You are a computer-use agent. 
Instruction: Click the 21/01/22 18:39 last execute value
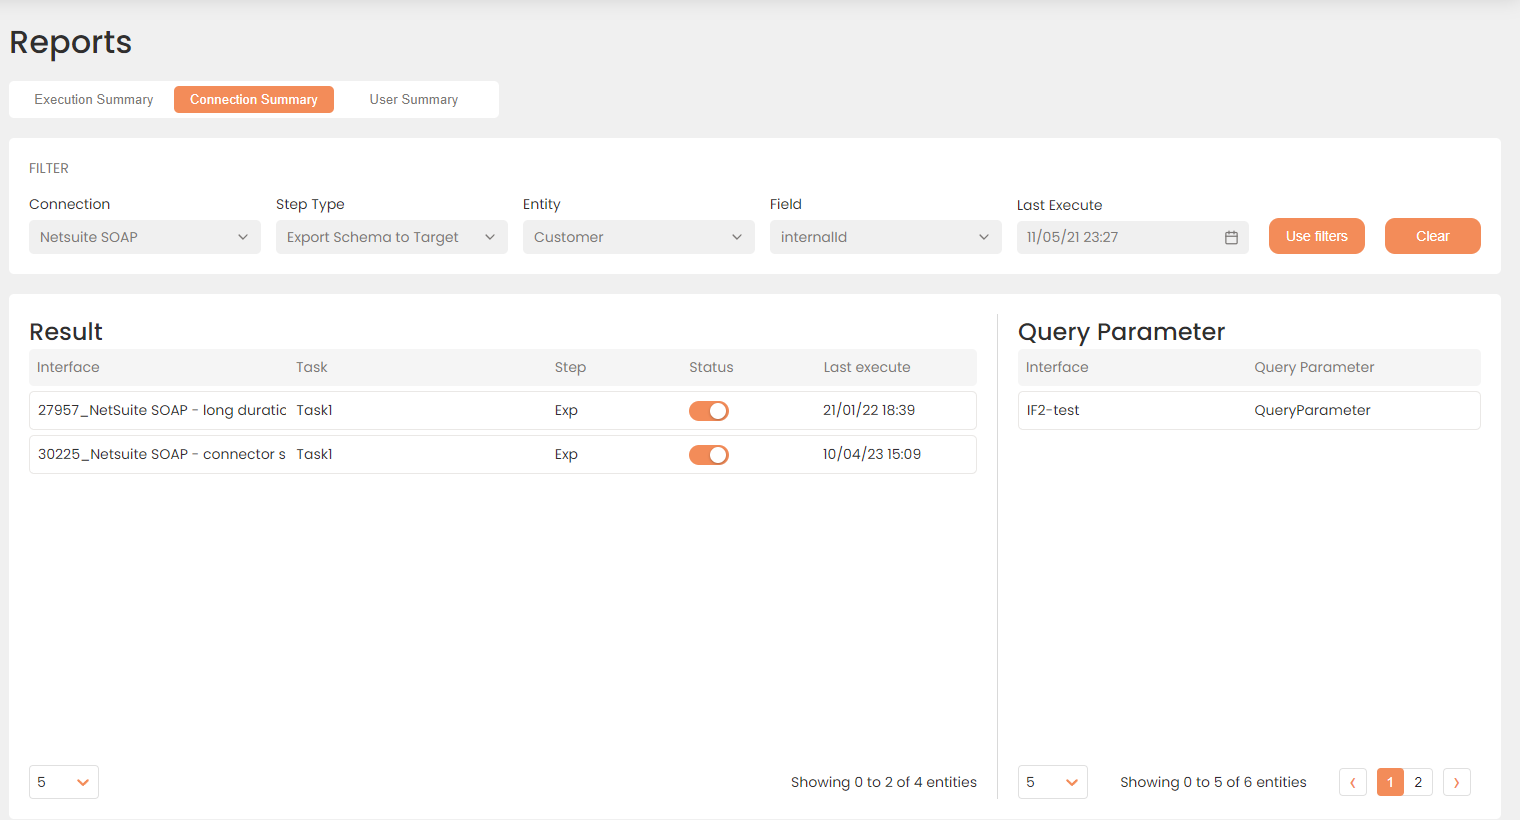pos(869,410)
